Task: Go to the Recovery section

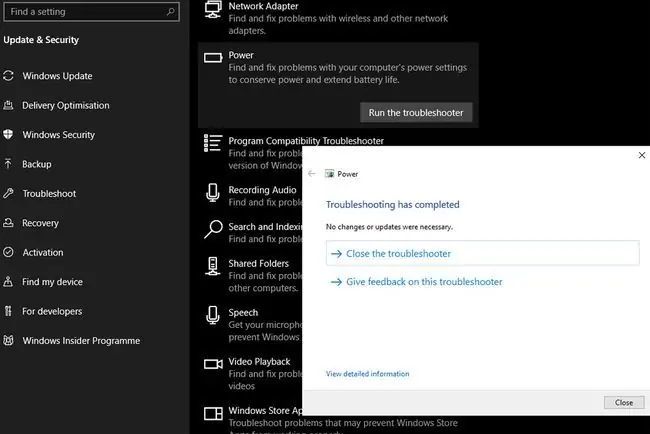Action: (40, 223)
